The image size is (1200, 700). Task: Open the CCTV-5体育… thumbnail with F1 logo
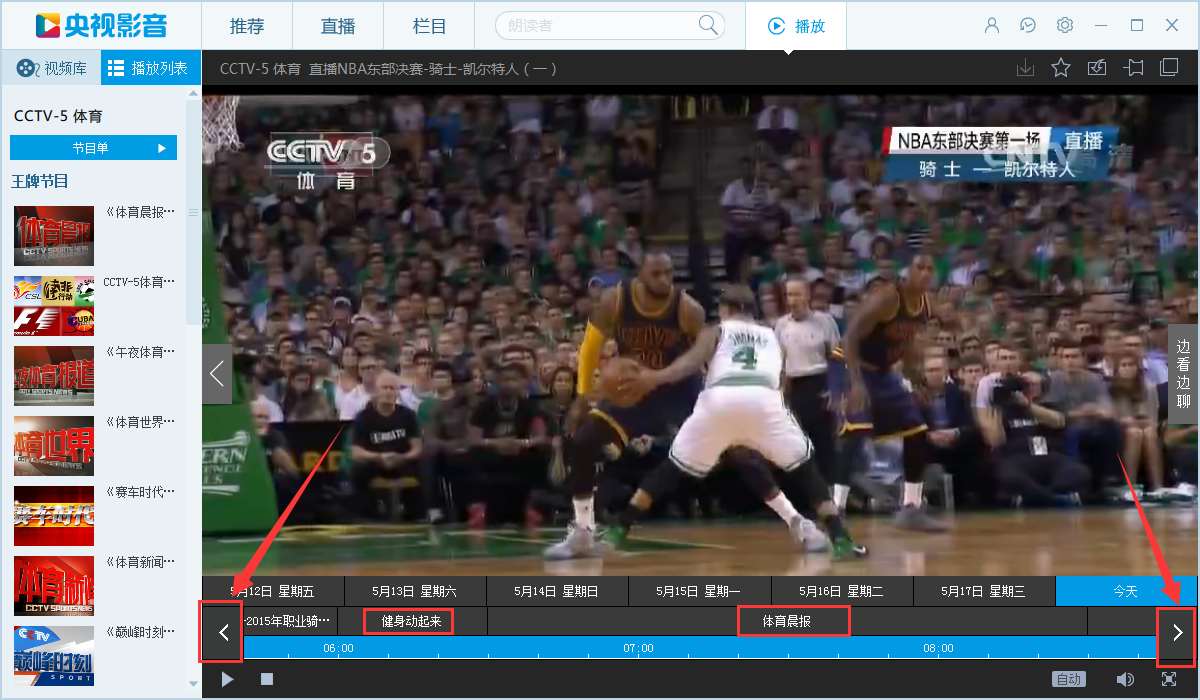click(54, 306)
